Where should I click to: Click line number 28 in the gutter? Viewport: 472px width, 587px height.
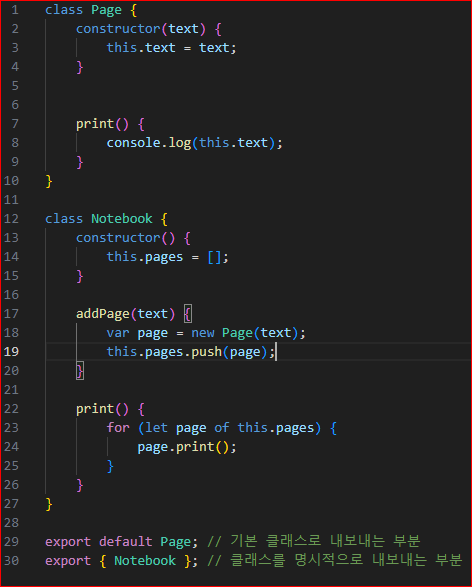click(x=11, y=523)
